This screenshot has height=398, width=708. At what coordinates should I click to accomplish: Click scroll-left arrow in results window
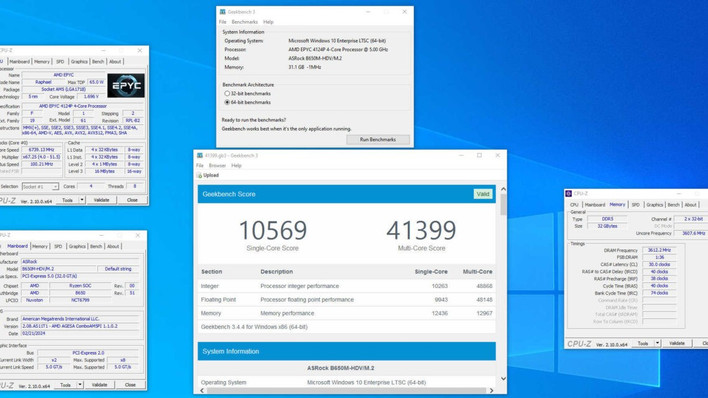(x=202, y=390)
